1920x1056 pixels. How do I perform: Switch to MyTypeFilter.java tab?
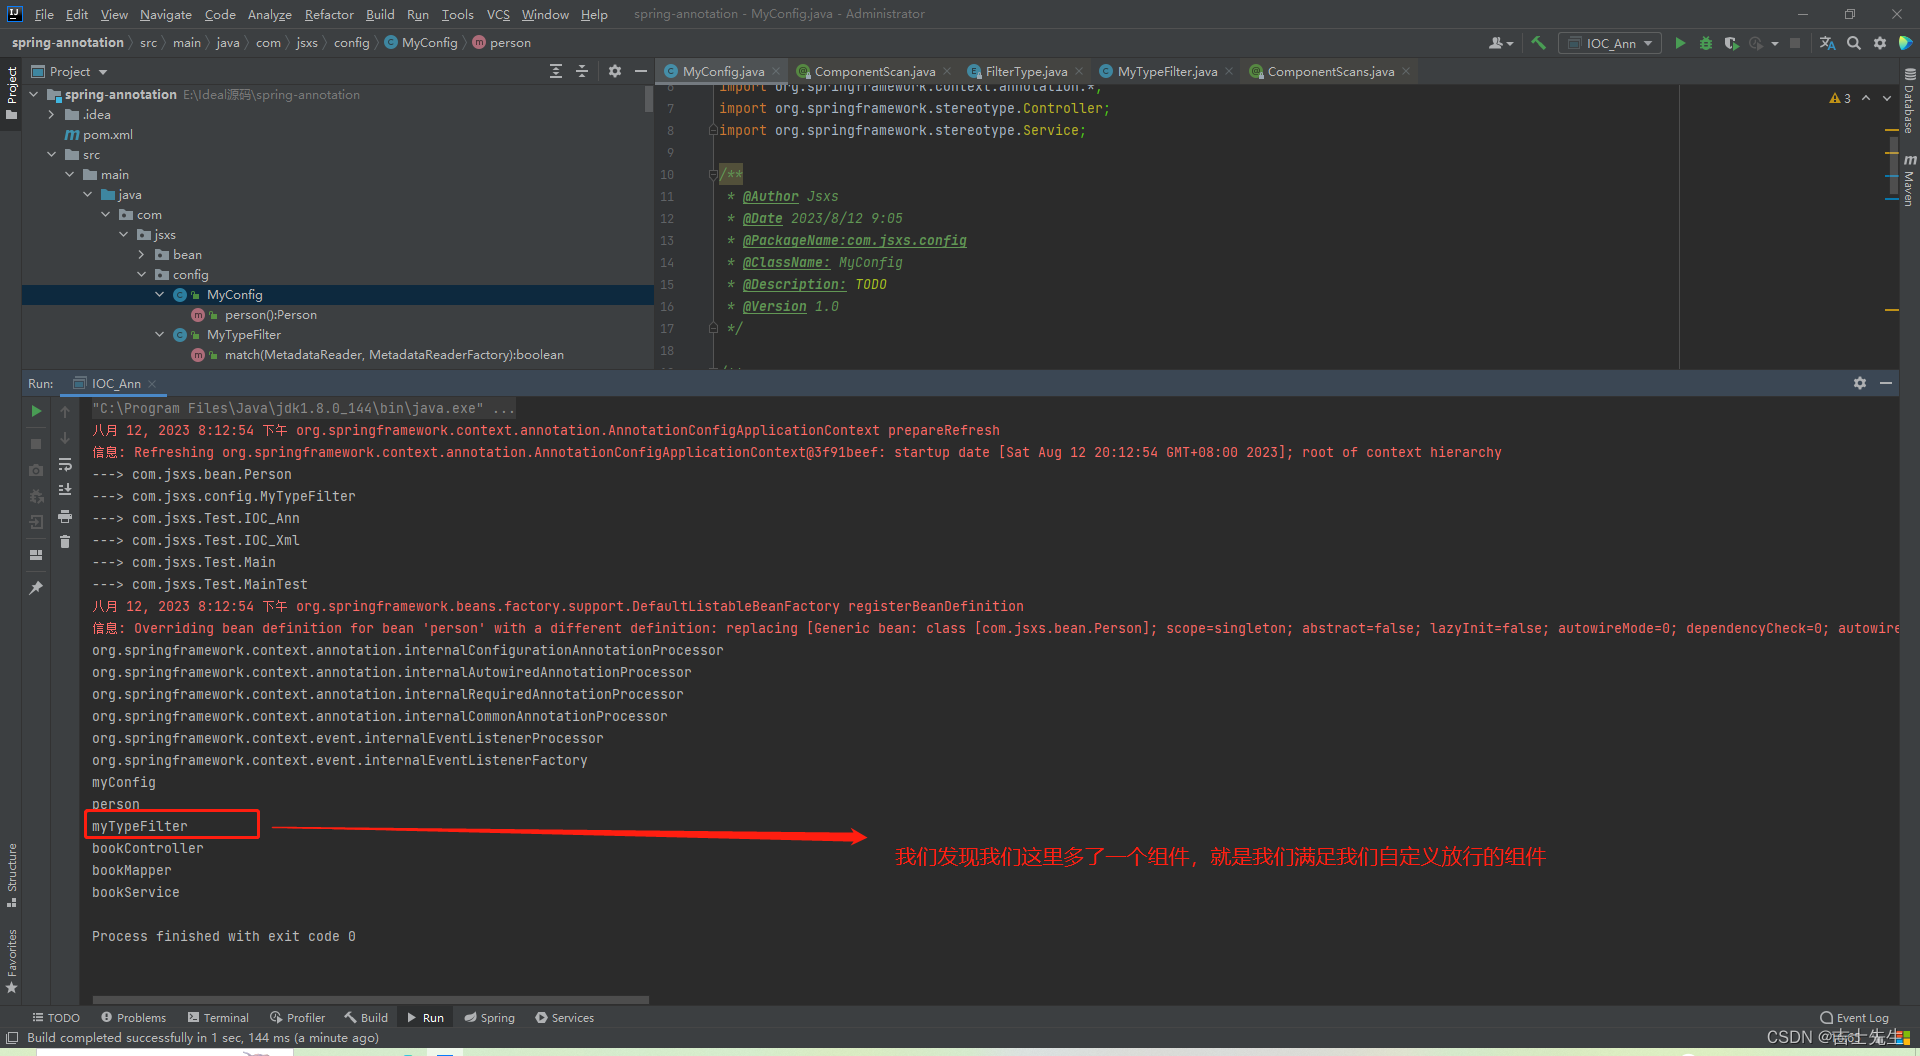coord(1167,71)
